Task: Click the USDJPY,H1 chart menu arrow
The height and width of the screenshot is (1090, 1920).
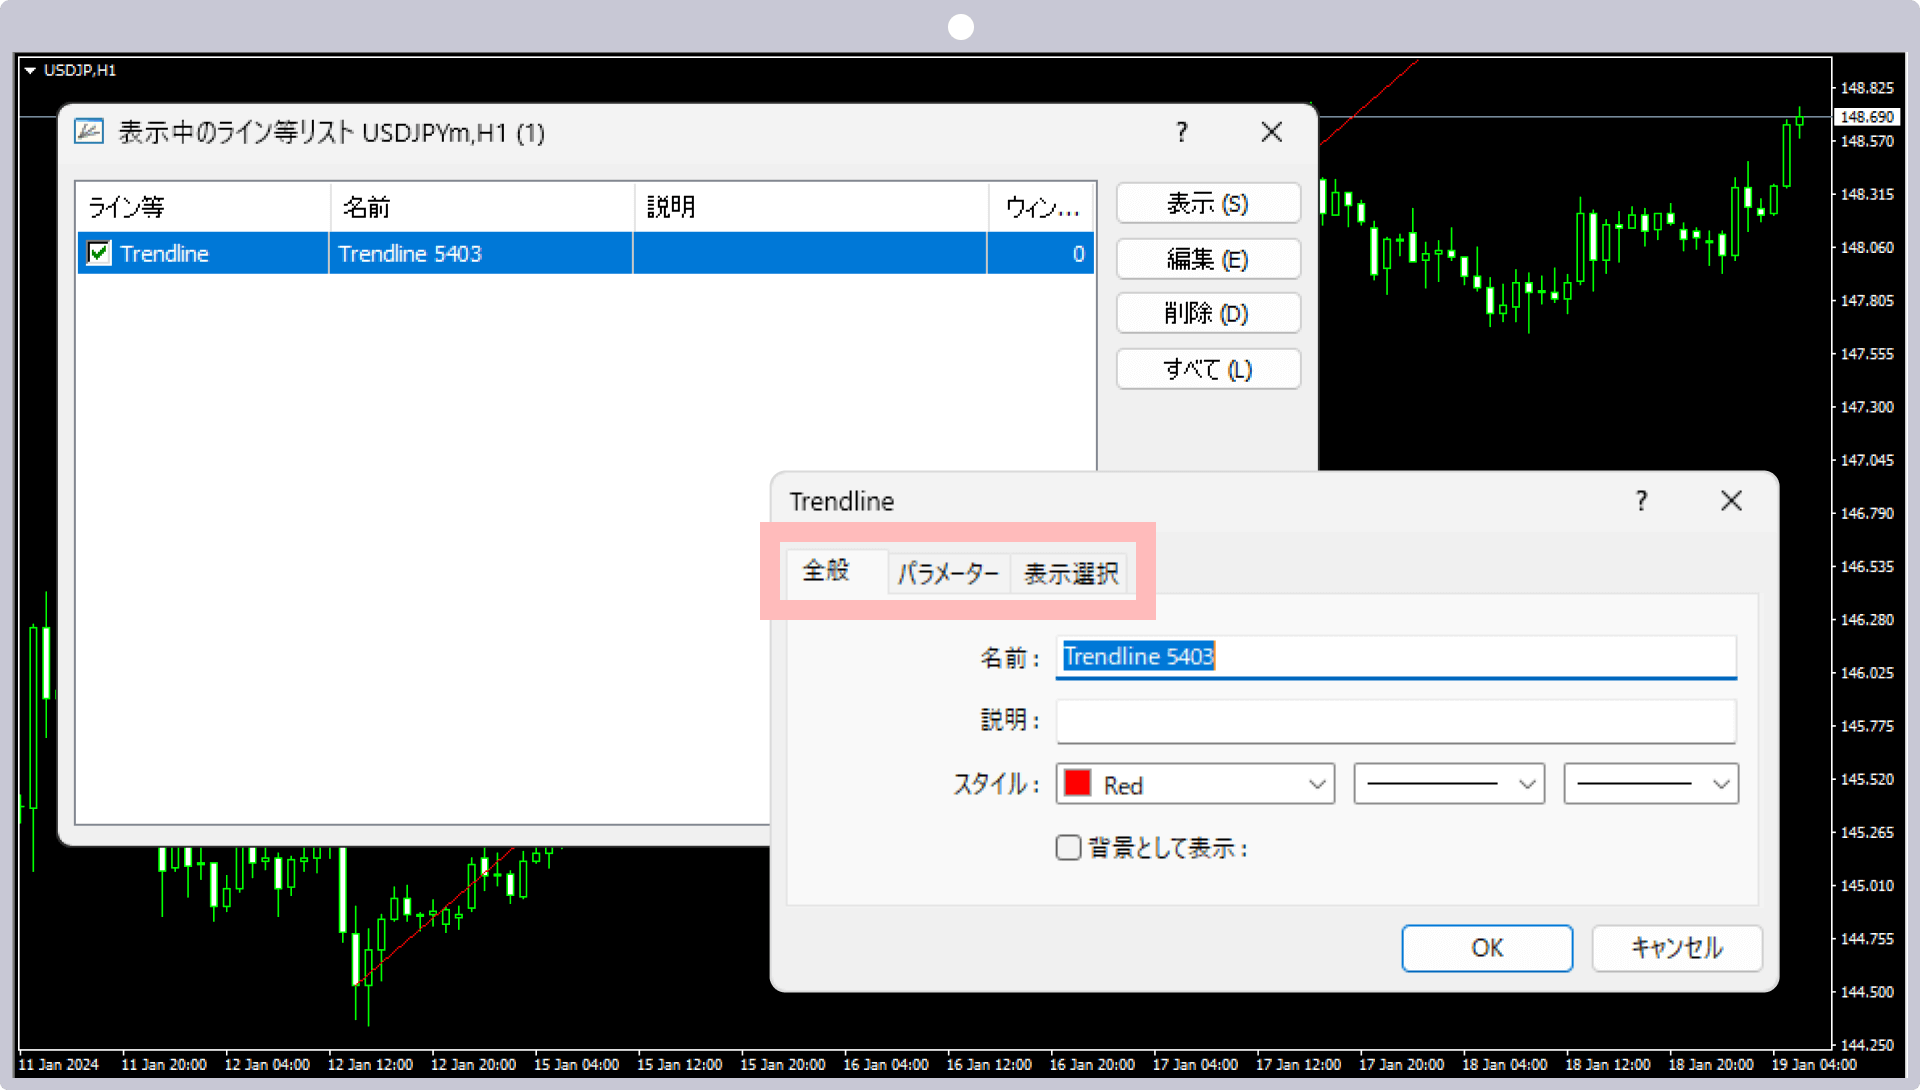Action: 30,71
